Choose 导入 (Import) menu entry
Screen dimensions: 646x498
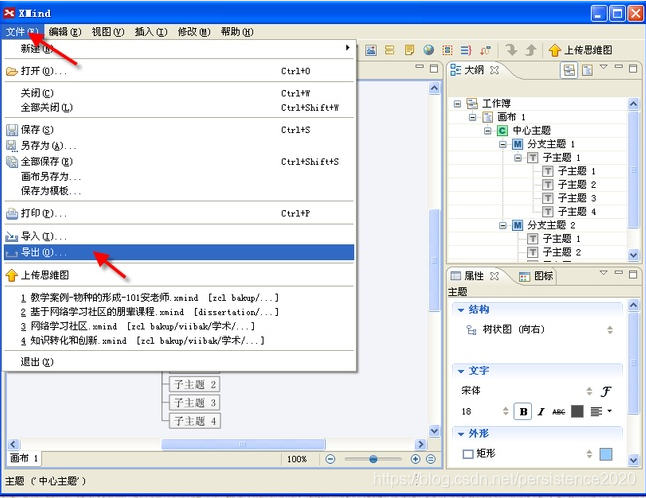(x=179, y=236)
